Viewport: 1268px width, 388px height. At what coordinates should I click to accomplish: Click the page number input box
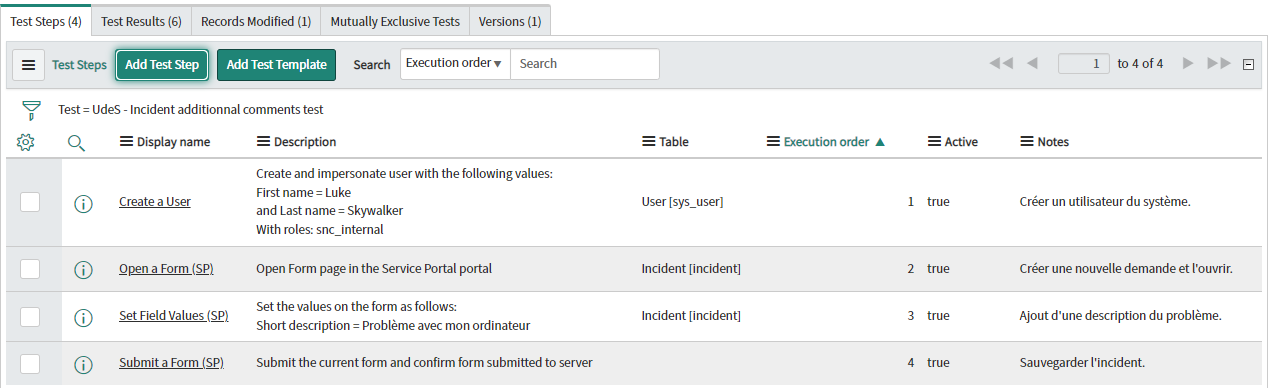click(1084, 64)
